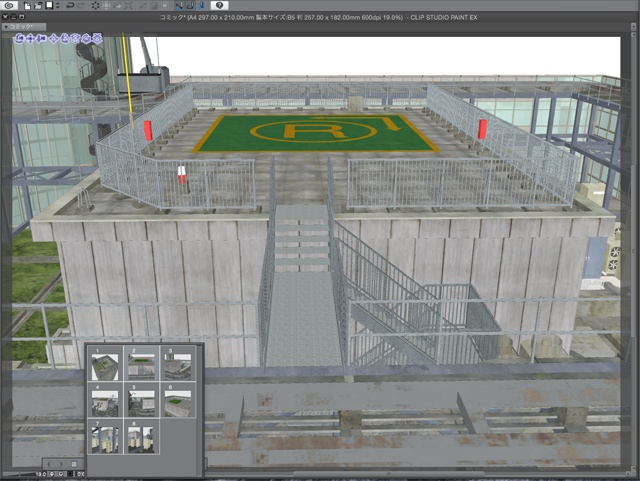
Task: Toggle Snap to Grid
Action: pyautogui.click(x=201, y=5)
